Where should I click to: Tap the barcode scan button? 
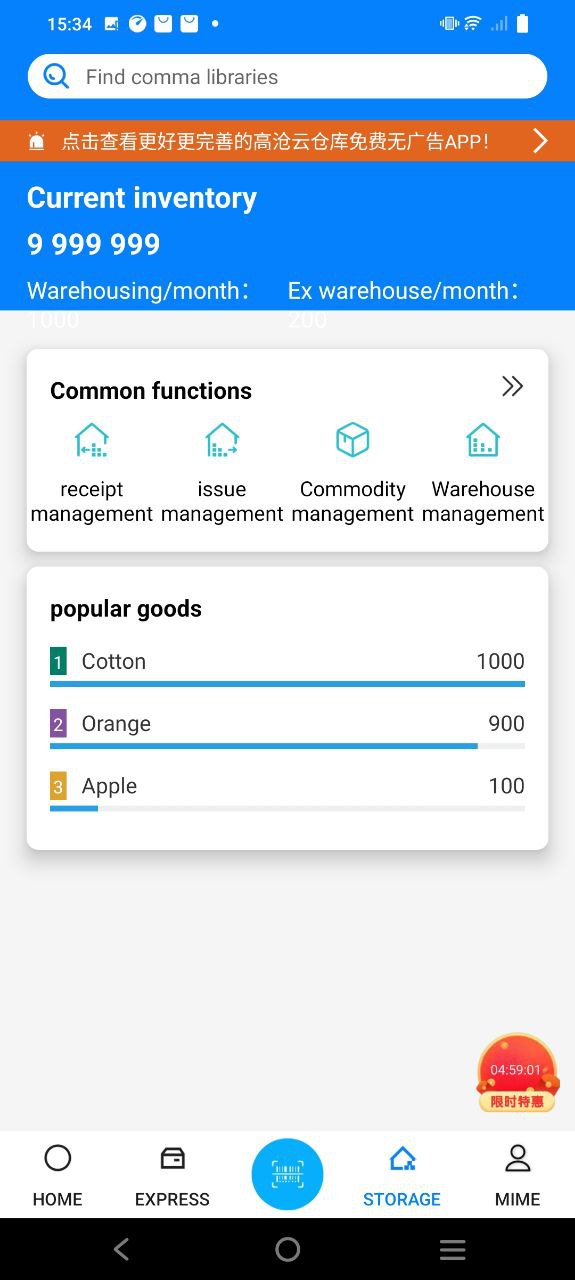click(287, 1174)
